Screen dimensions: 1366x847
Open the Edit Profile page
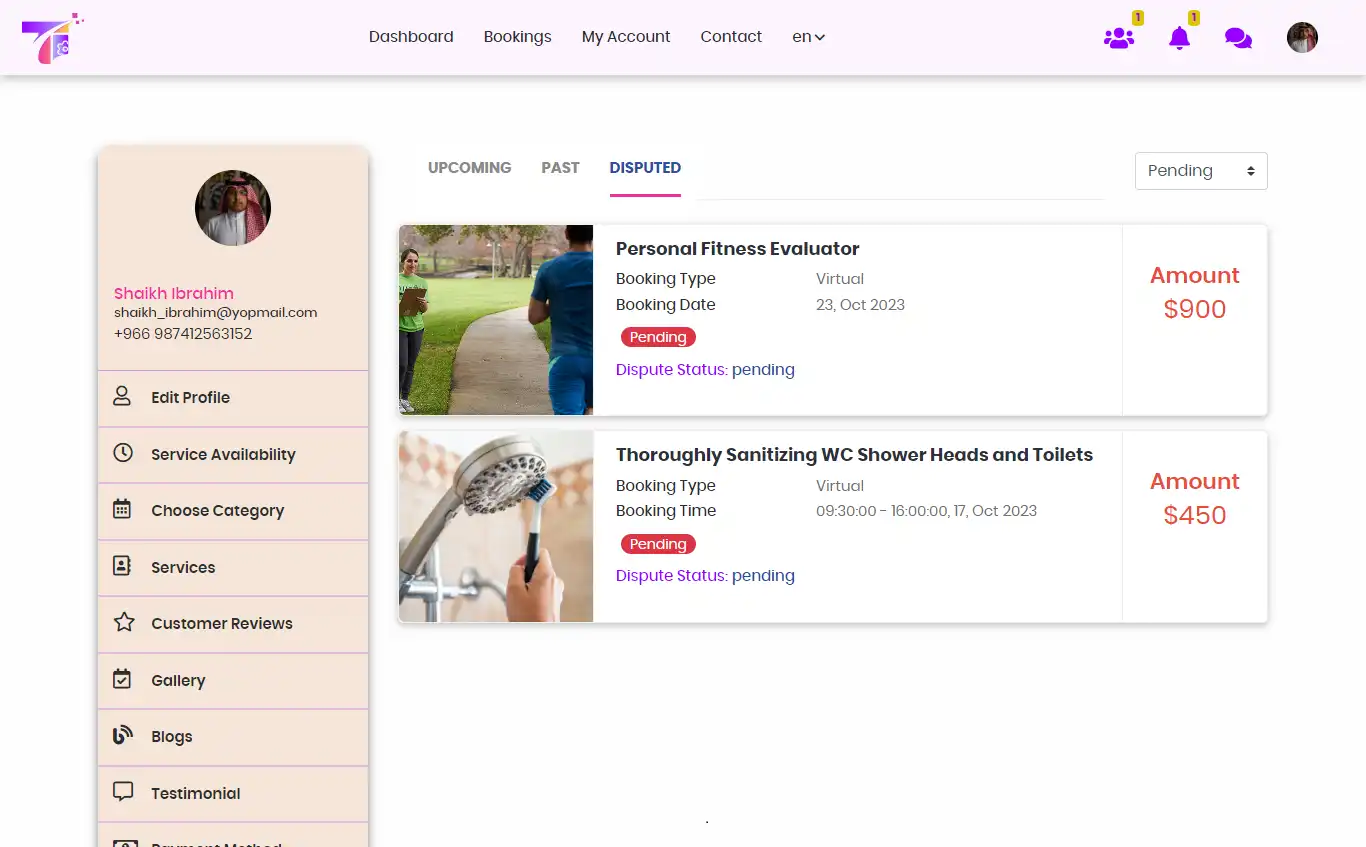[189, 397]
